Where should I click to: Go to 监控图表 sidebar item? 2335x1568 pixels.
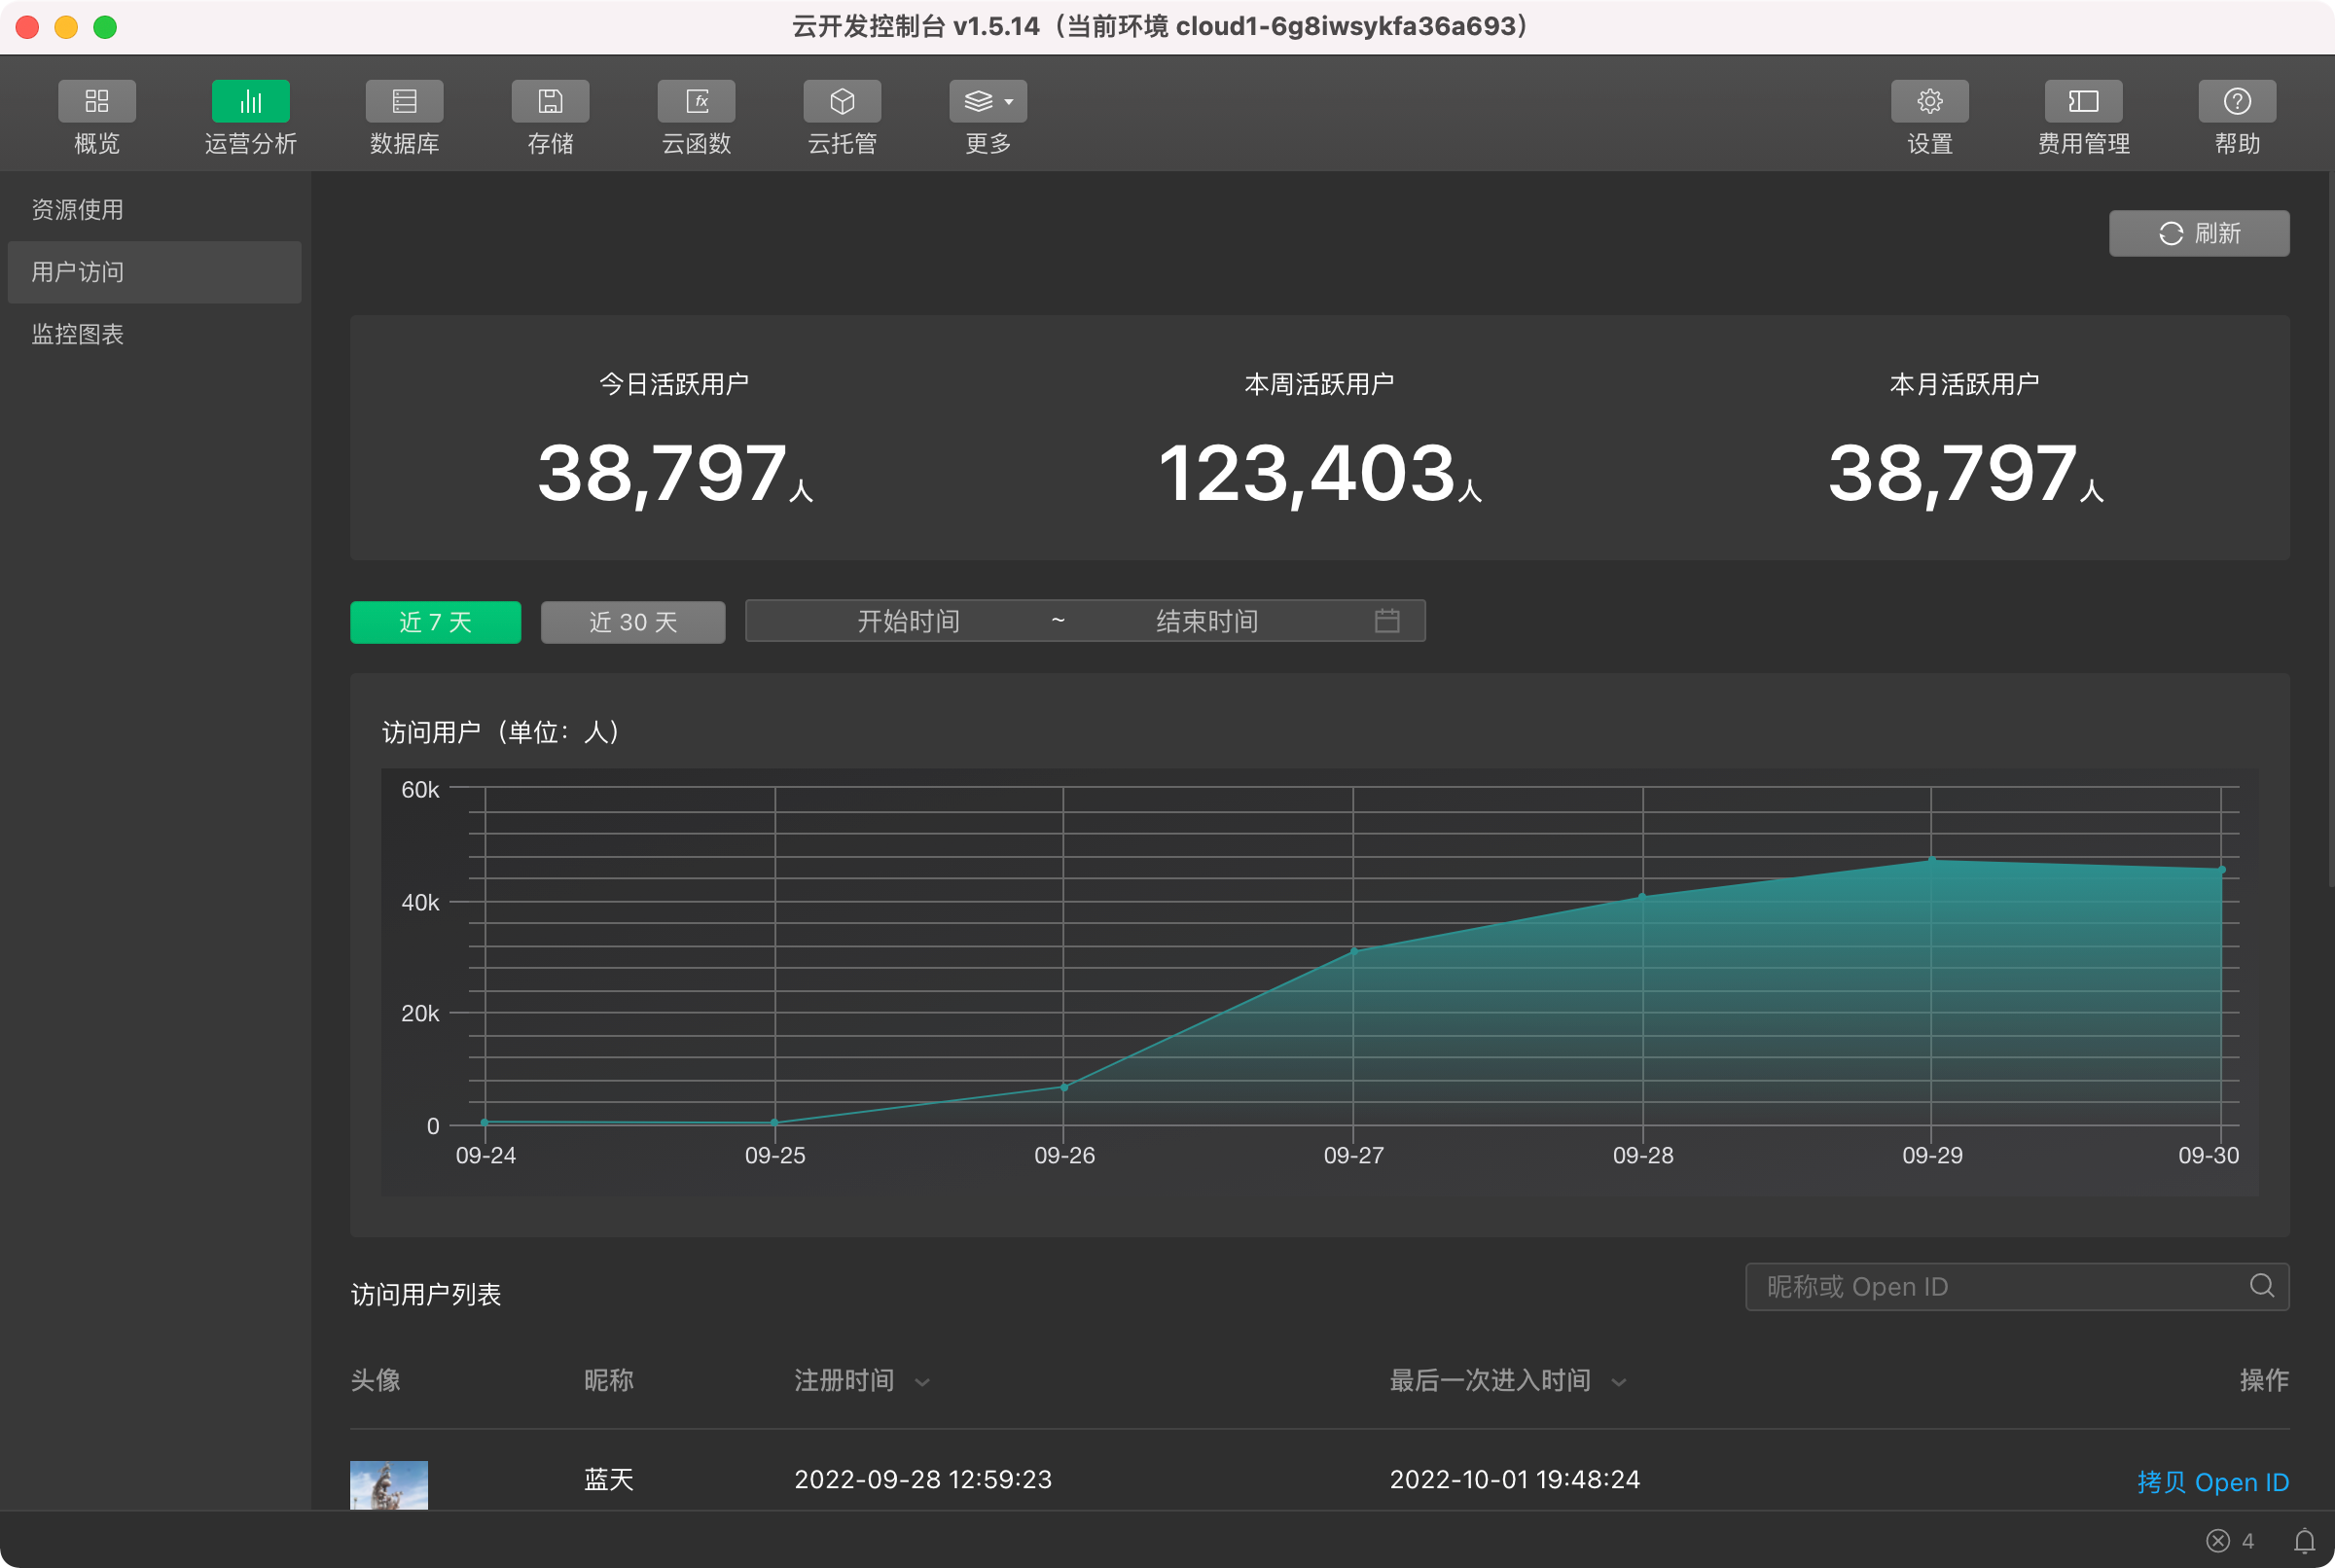(x=78, y=334)
